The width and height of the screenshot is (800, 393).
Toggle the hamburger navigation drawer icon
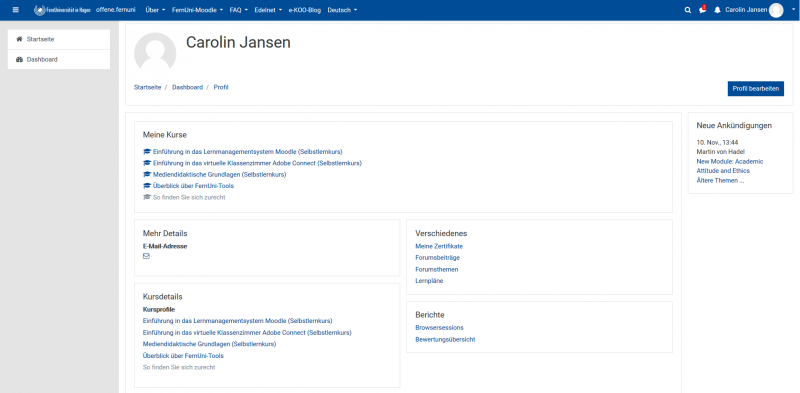[x=15, y=10]
